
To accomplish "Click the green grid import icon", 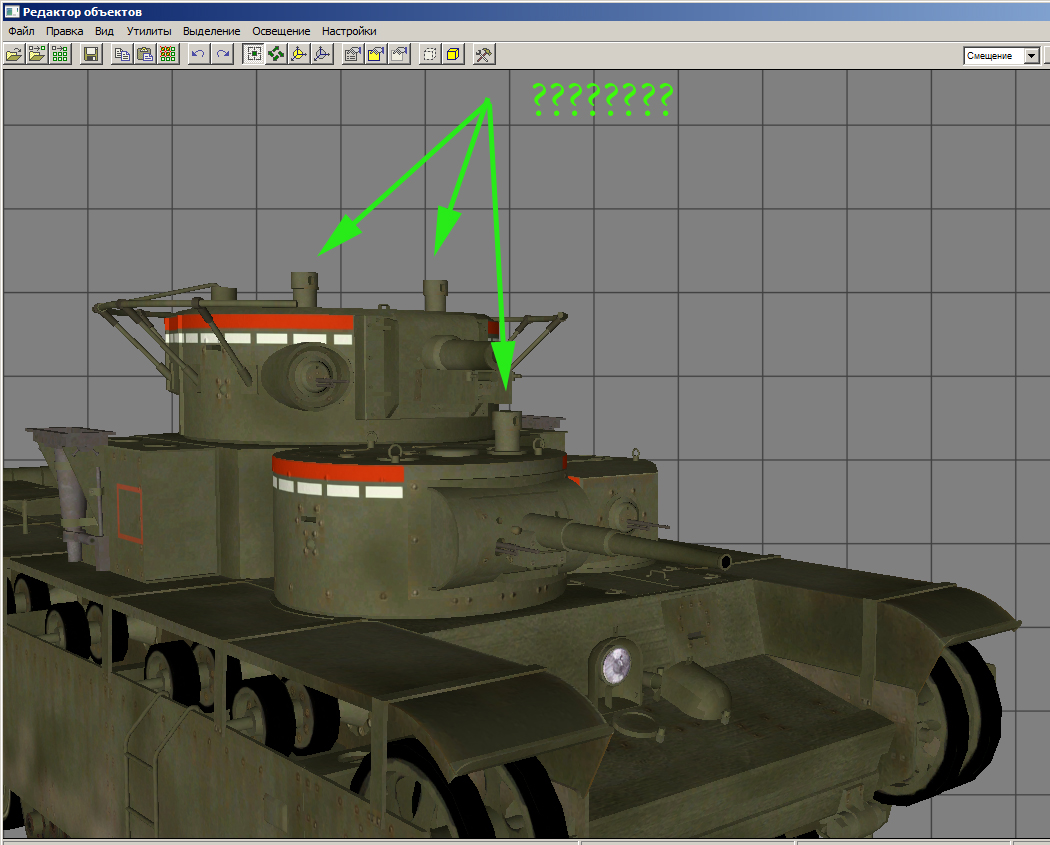I will [x=60, y=54].
